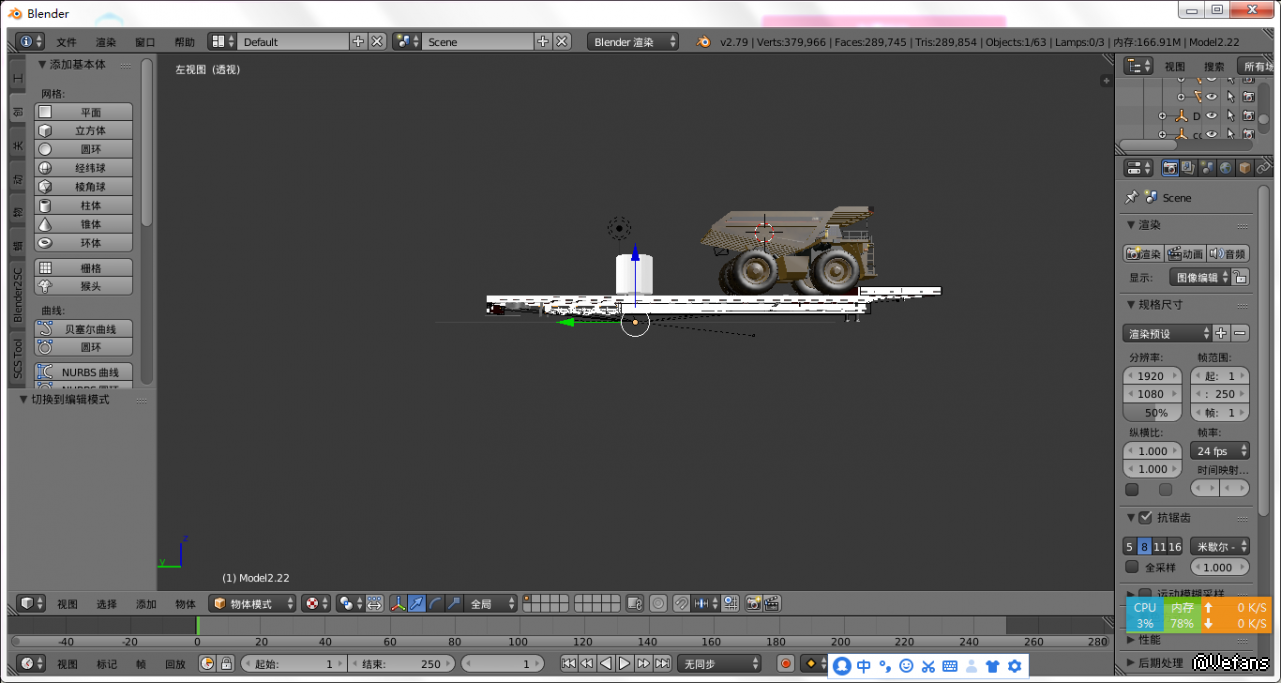Image resolution: width=1281 pixels, height=683 pixels.
Task: Add a 立方体 cube mesh
Action: coord(84,131)
